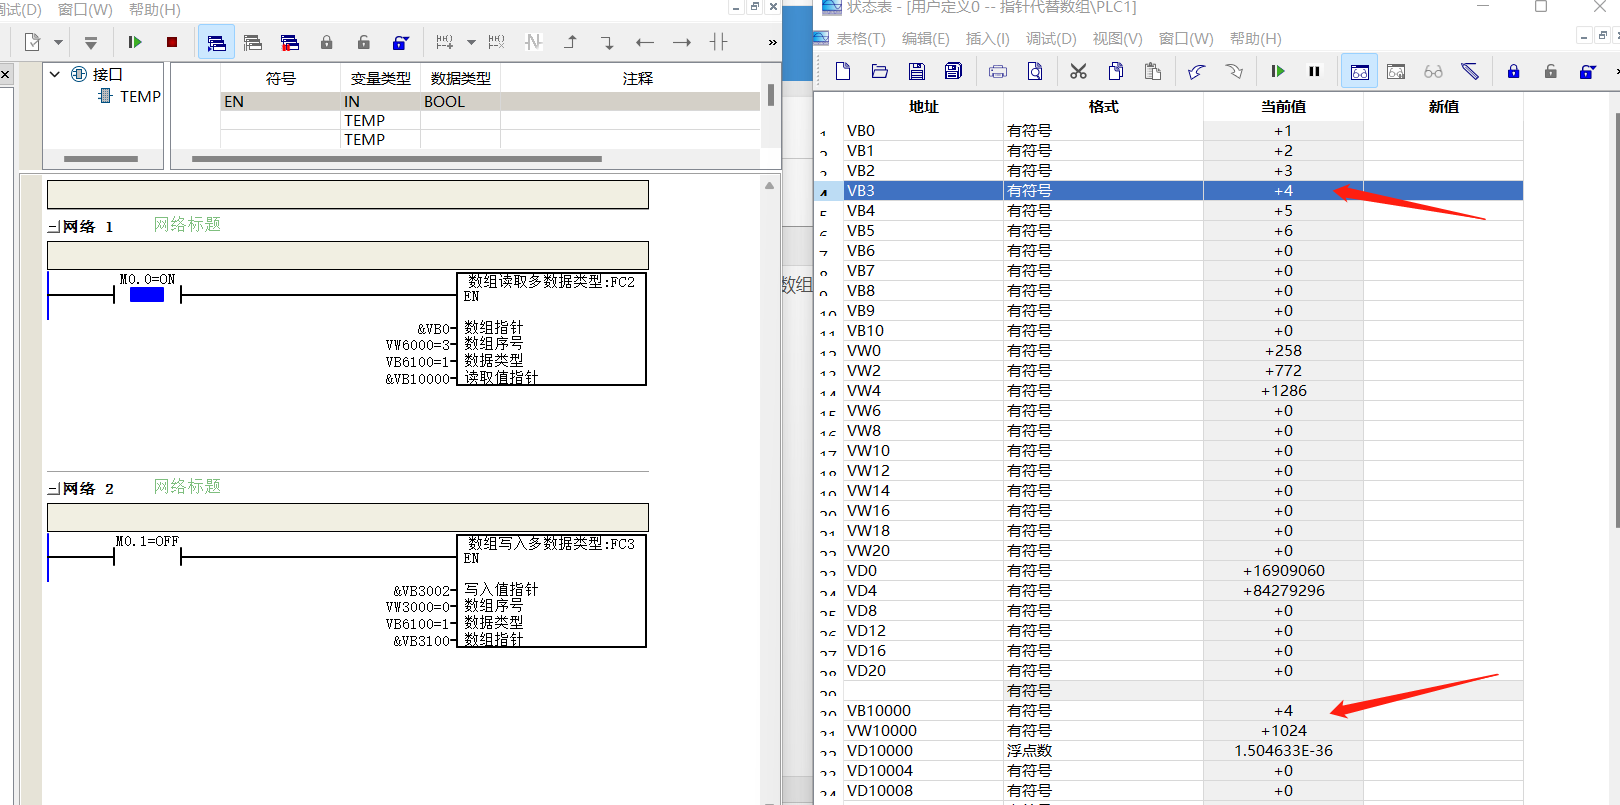Select the VB0 address cell
This screenshot has height=805, width=1620.
(x=923, y=130)
